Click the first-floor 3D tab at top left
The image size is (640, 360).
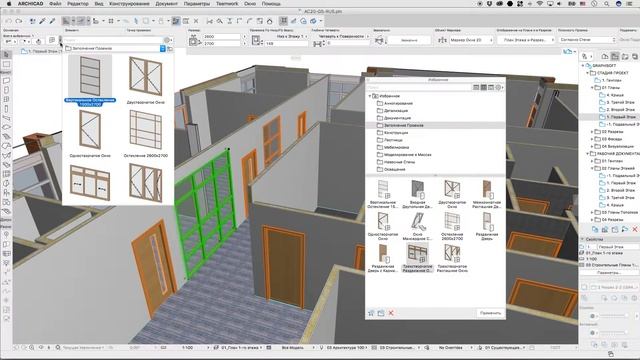pos(42,51)
